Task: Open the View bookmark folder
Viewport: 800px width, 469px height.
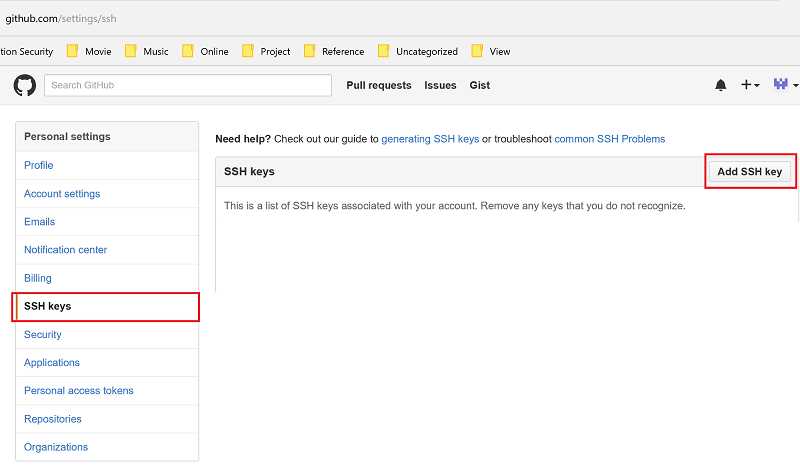Action: 491,51
